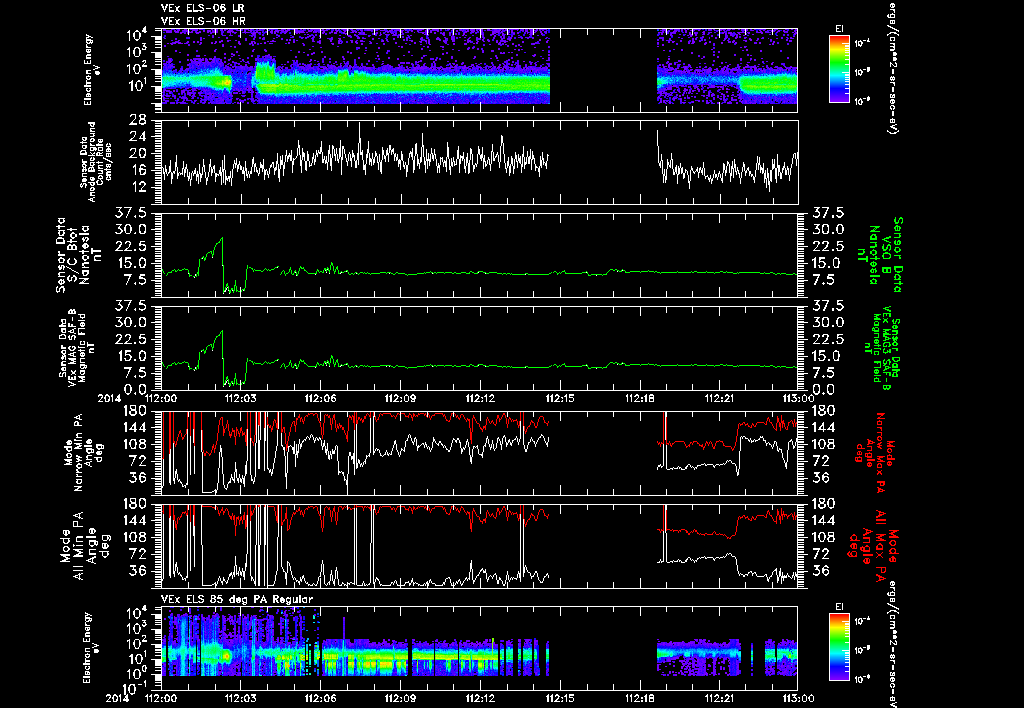
Task: Click the 'Mode Narrow Max PA Angle' red label
Action: [874, 452]
